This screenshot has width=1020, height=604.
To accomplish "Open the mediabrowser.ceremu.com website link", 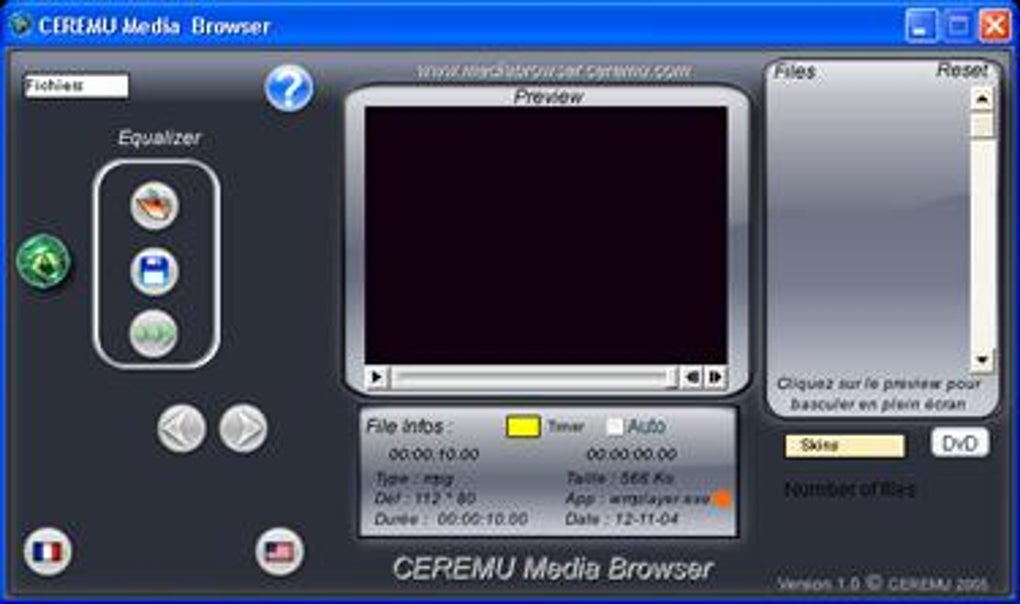I will (x=554, y=70).
